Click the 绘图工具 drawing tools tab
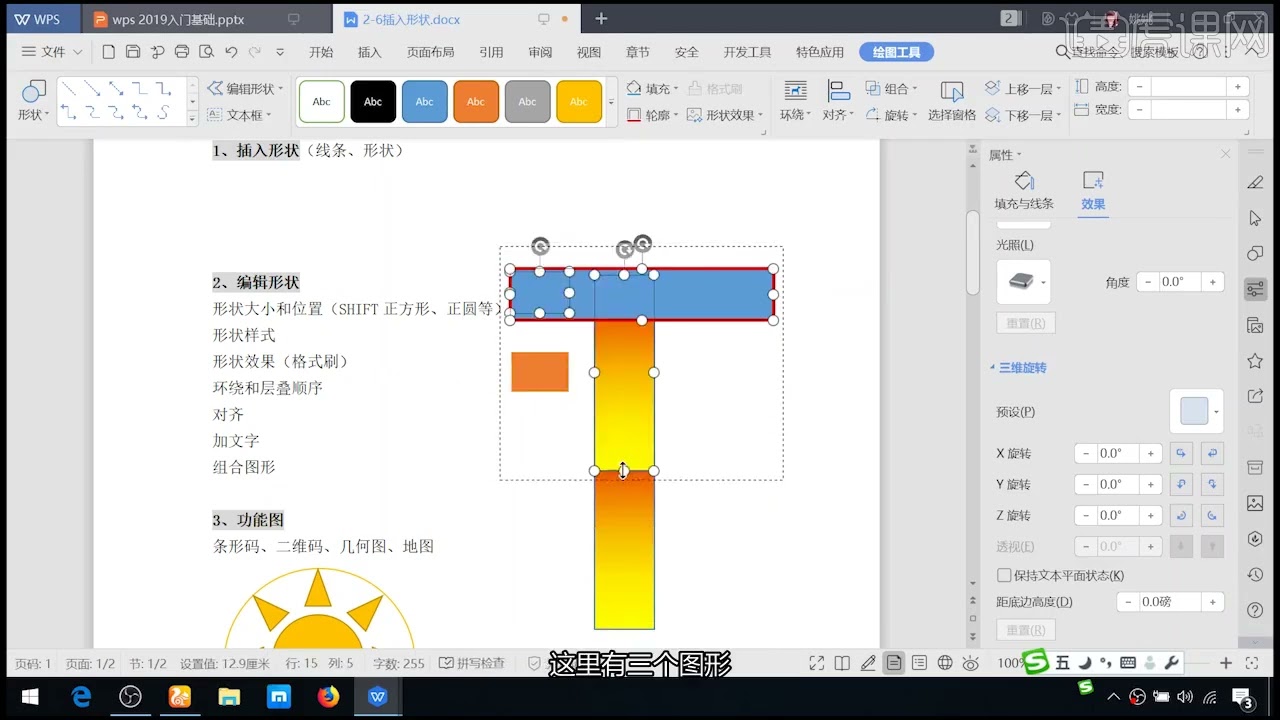Screen dimensions: 1280x720 (x=896, y=52)
